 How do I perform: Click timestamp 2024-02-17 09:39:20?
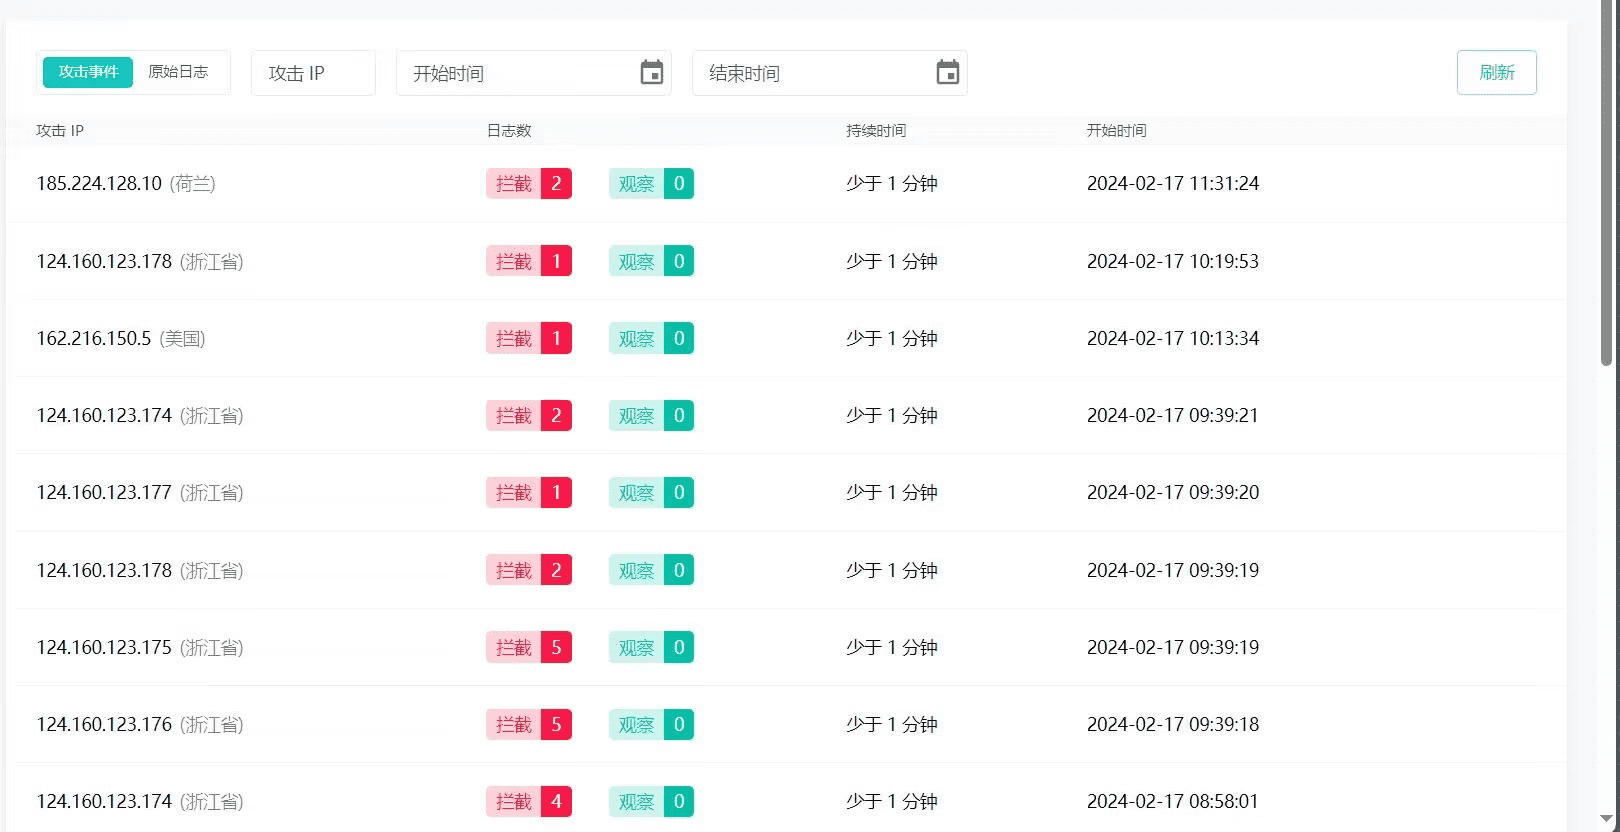point(1173,493)
